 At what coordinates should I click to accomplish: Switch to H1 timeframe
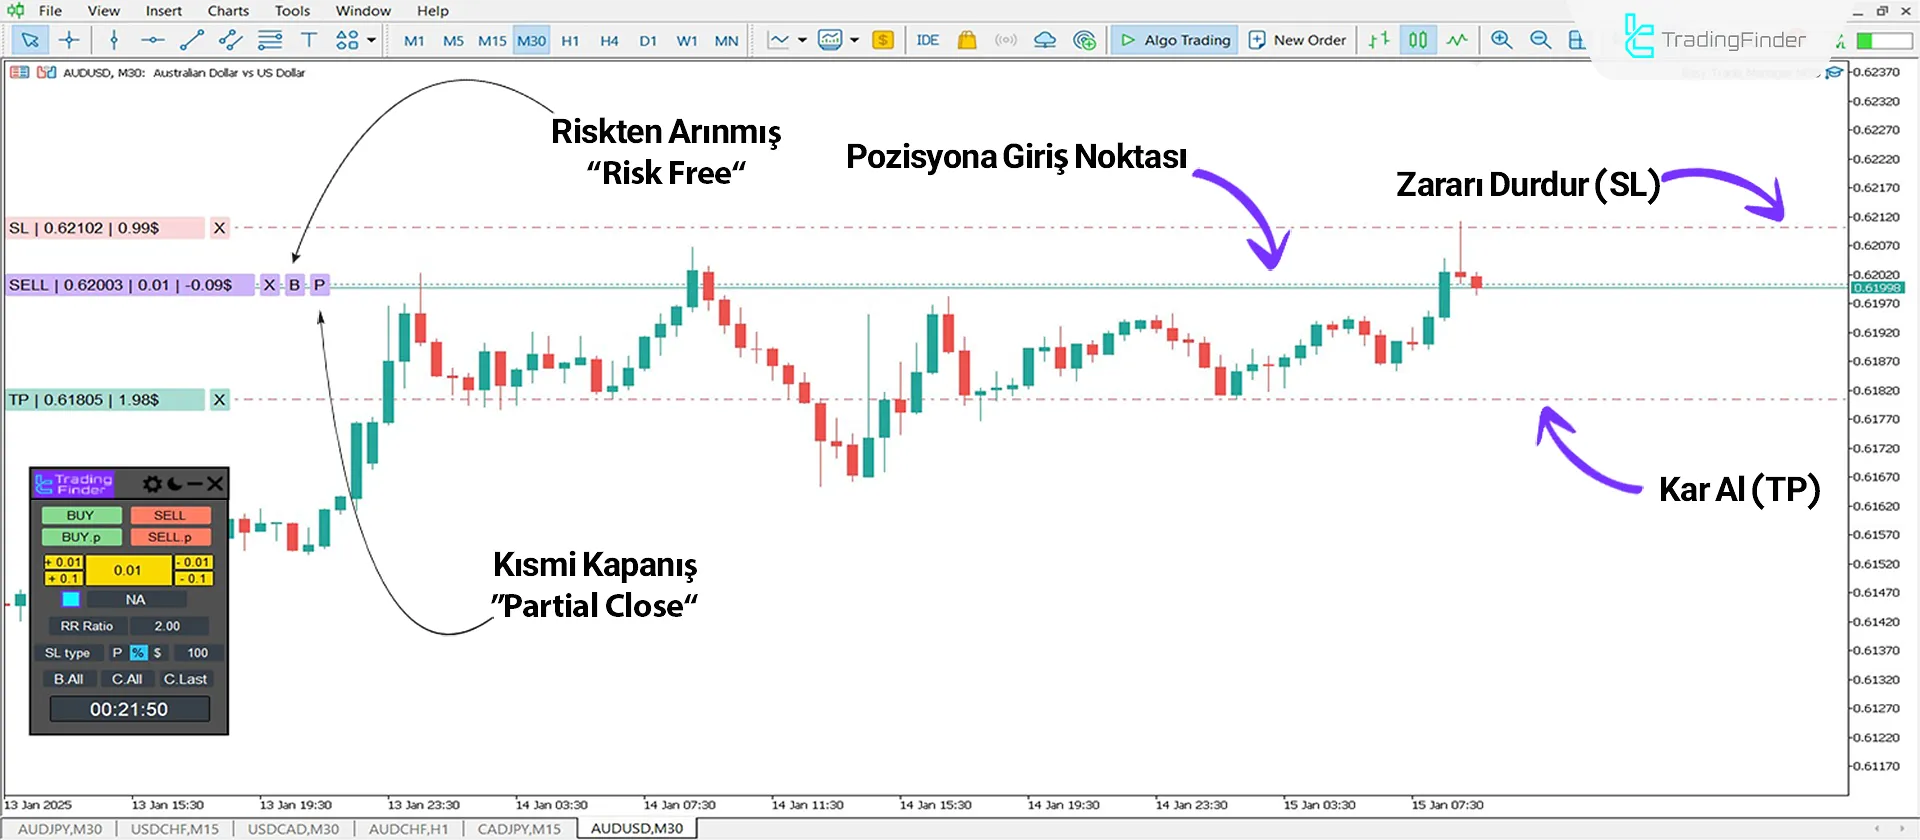click(x=570, y=41)
